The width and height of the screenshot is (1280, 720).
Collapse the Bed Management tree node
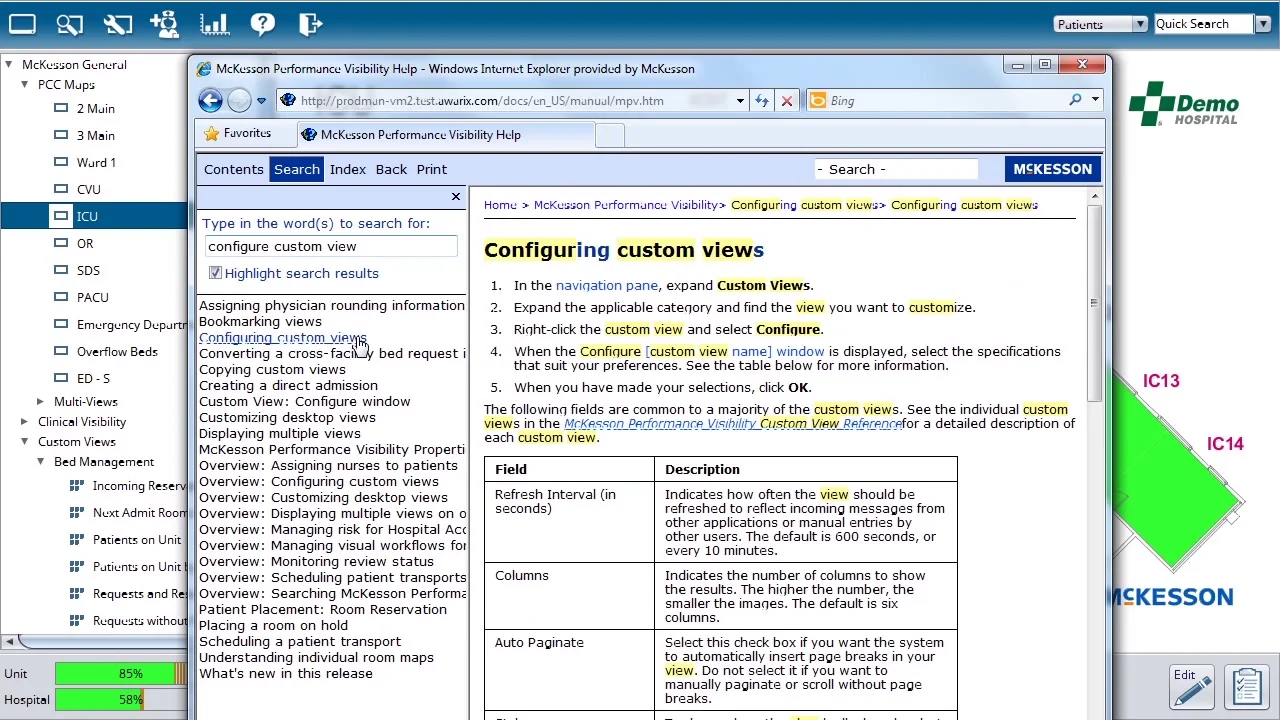pos(41,462)
